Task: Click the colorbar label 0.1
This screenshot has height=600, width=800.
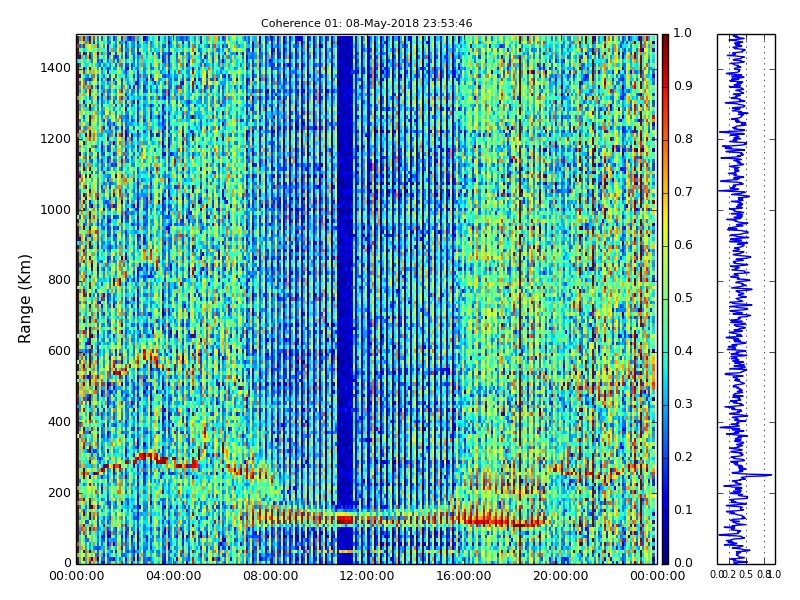Action: [x=683, y=511]
